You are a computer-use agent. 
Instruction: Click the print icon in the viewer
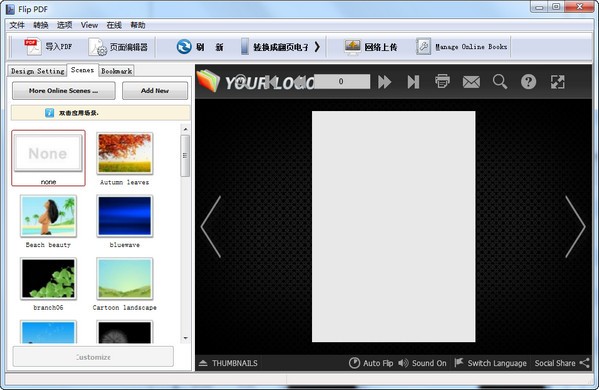point(442,81)
